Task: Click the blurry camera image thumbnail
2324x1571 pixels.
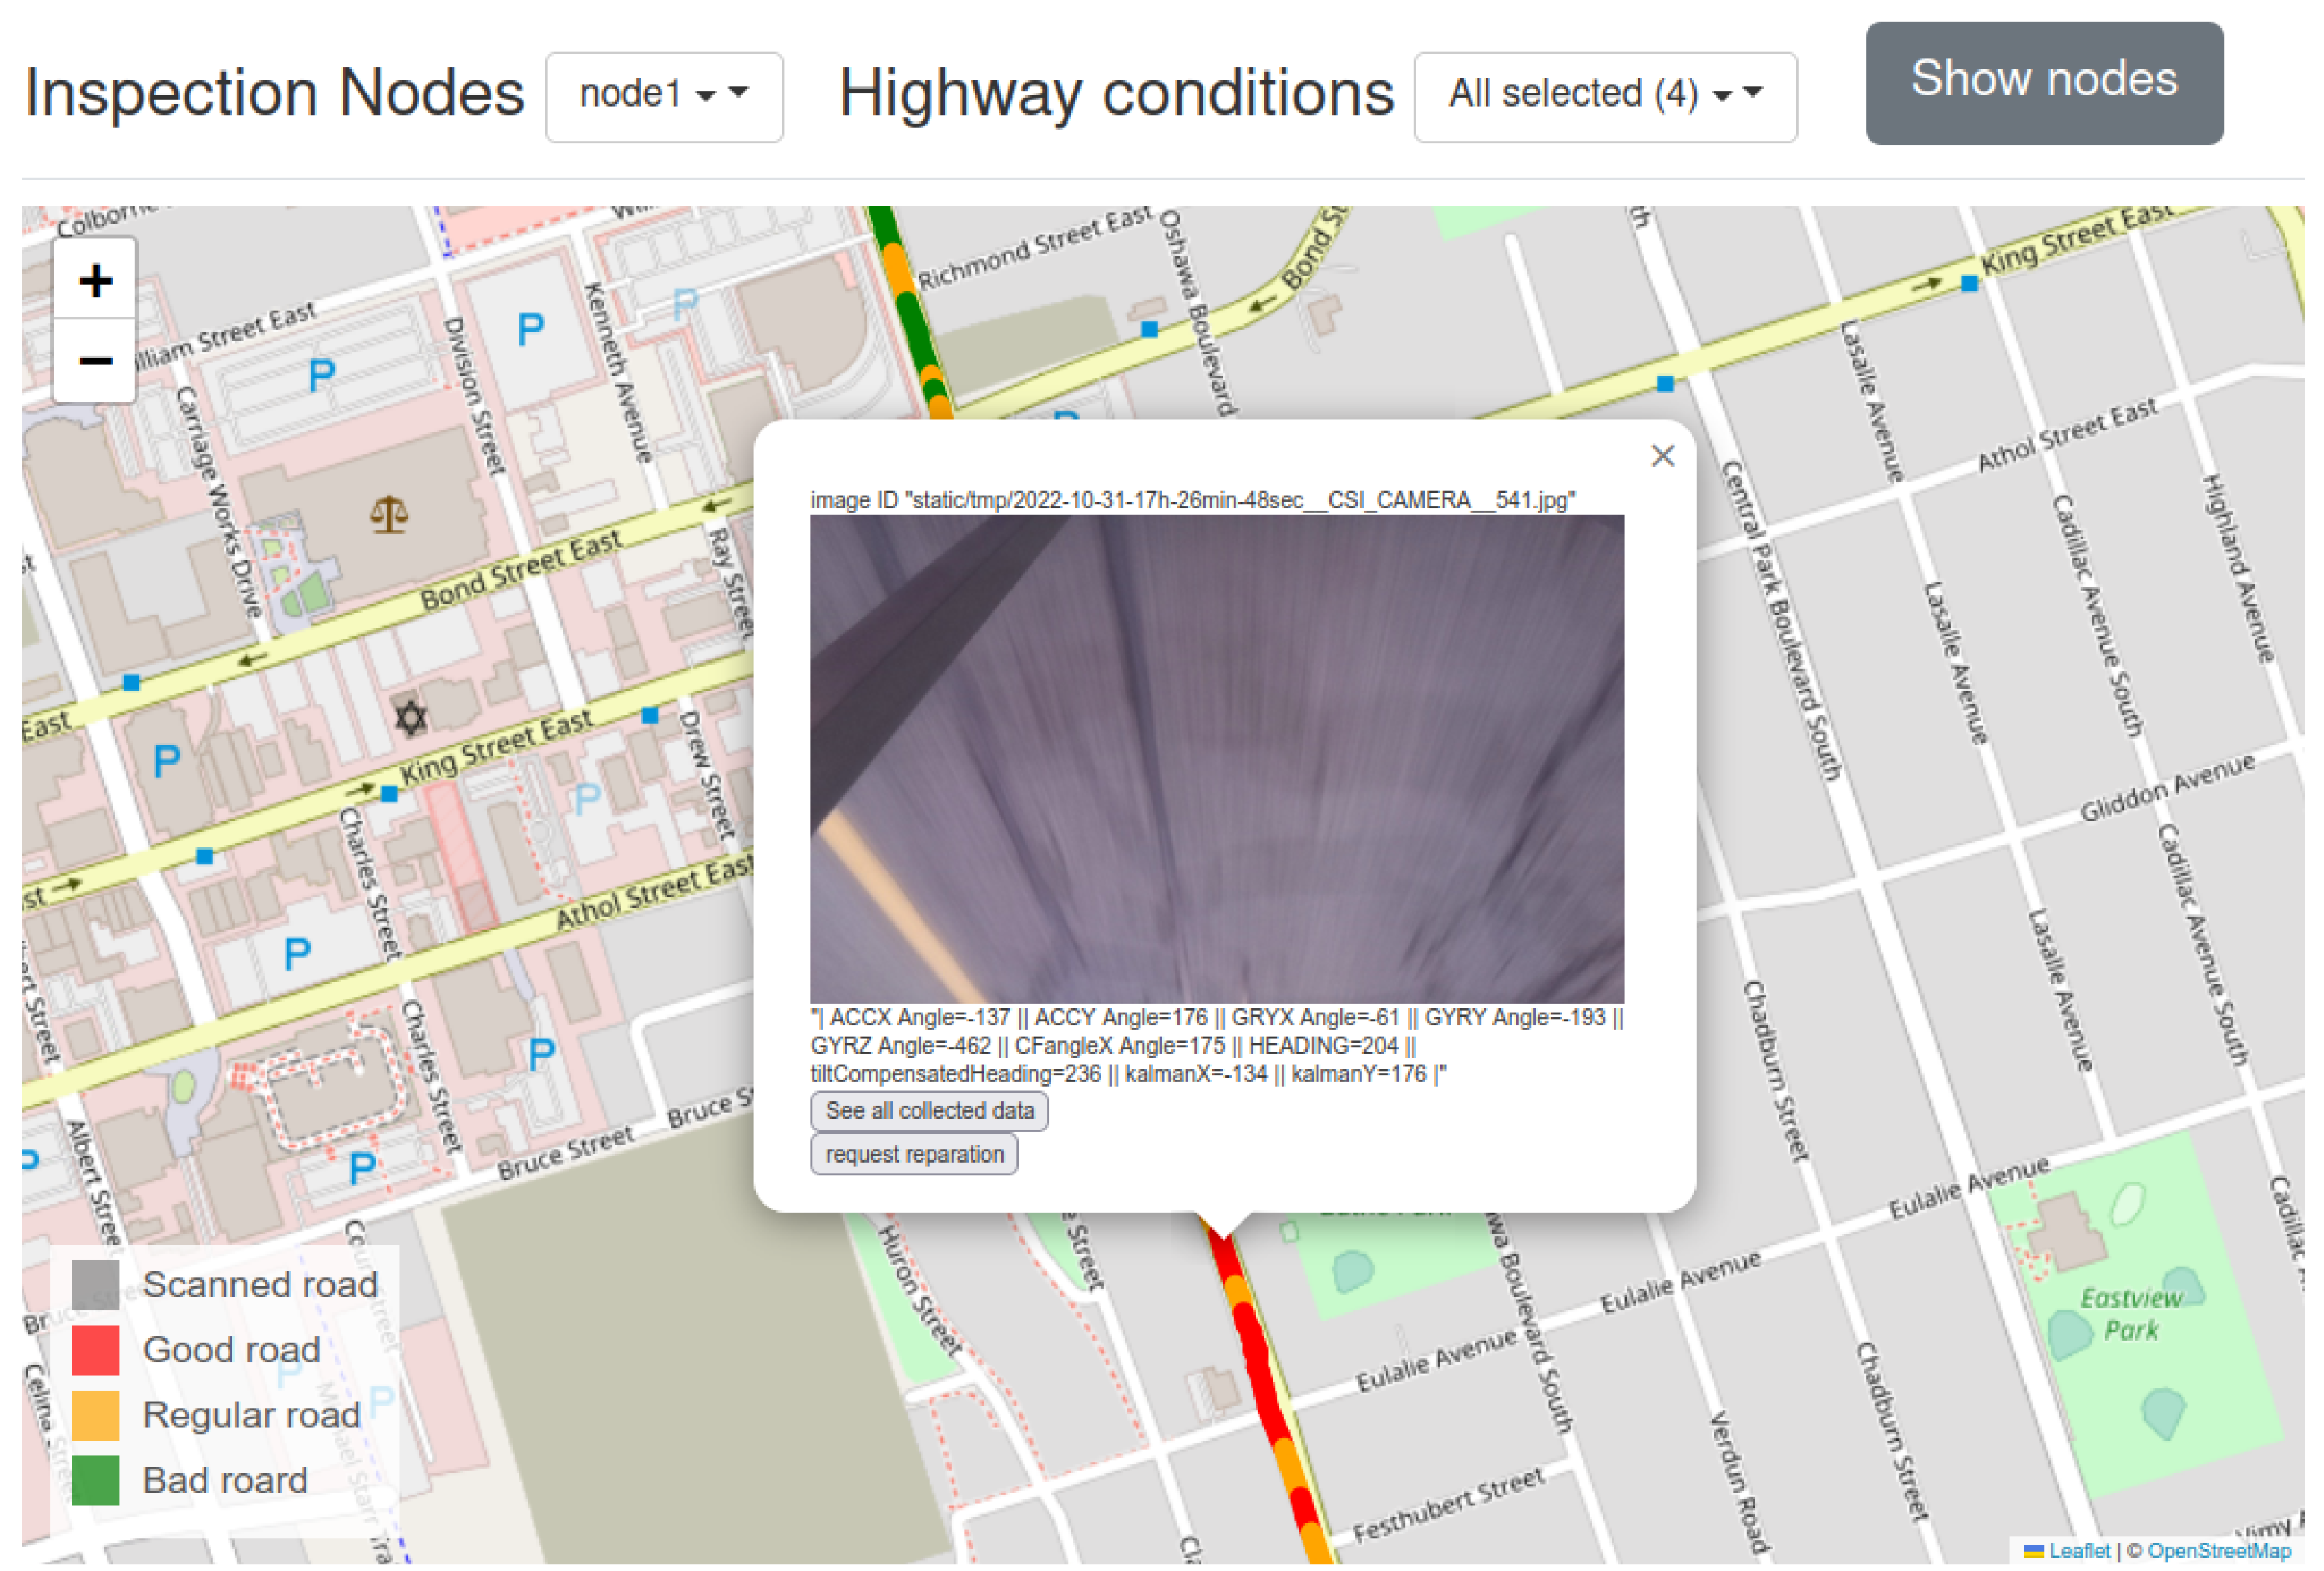Action: (x=1216, y=758)
